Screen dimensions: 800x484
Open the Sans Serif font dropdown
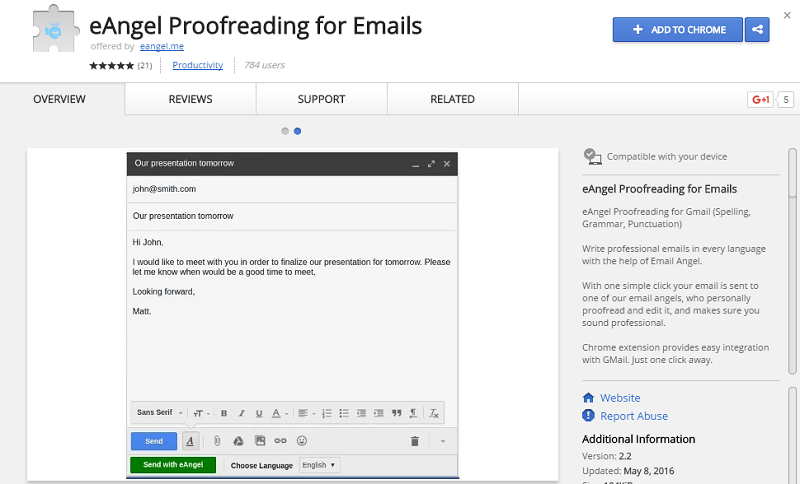160,413
